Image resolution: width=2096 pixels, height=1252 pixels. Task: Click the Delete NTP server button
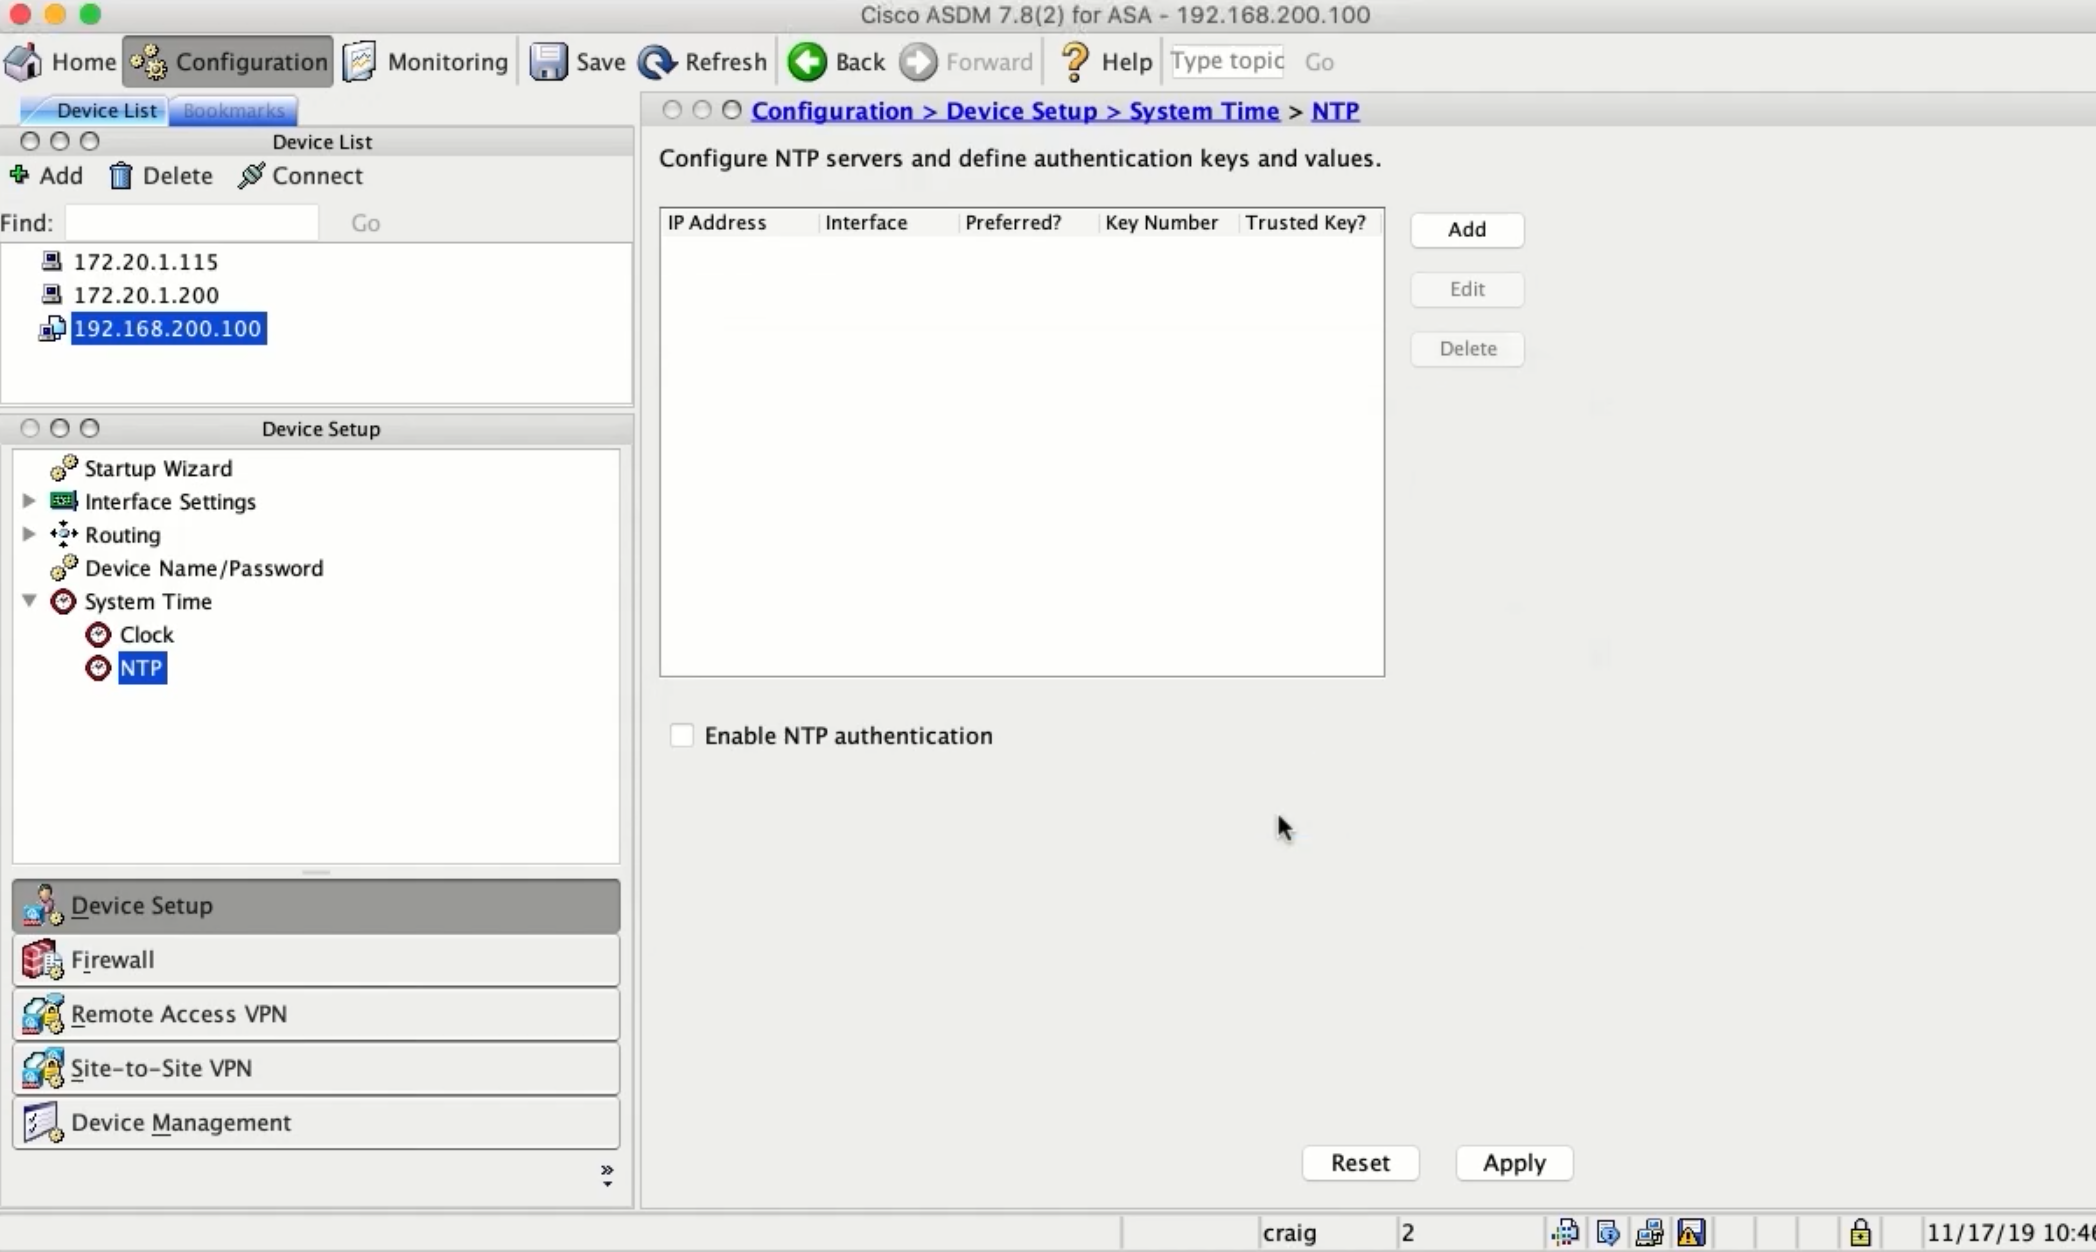coord(1467,349)
